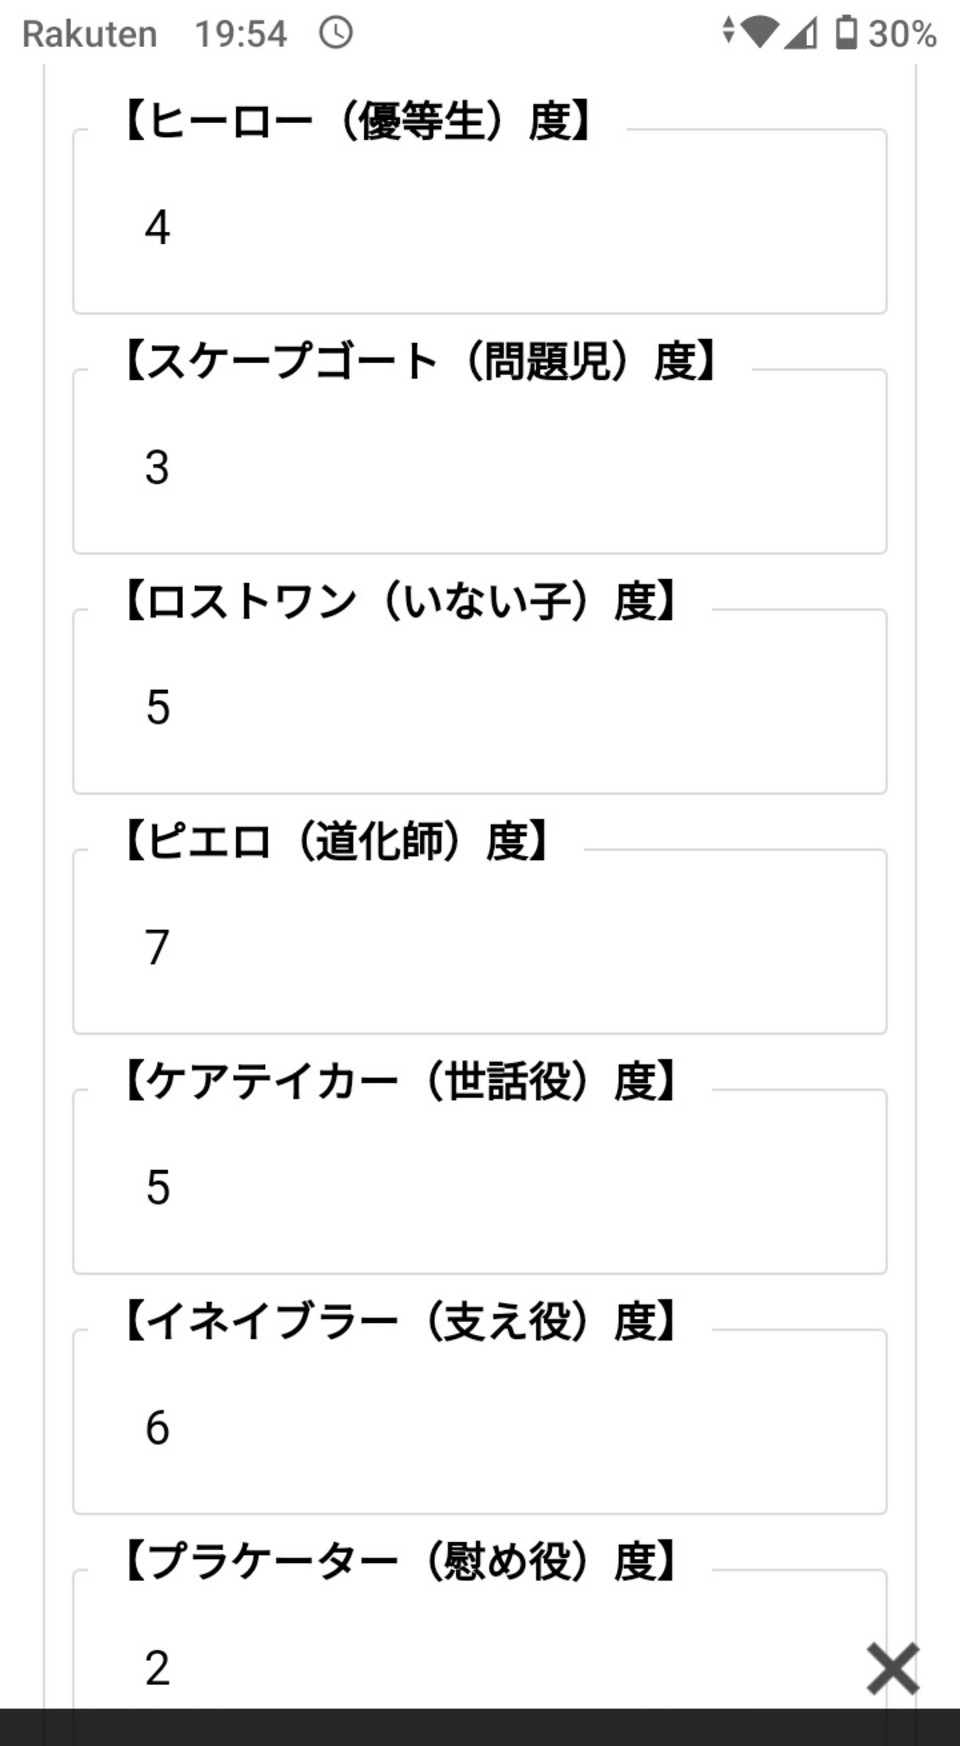Select the イネイブラー（支え役）度 field showing 6
960x1746 pixels.
[480, 1422]
